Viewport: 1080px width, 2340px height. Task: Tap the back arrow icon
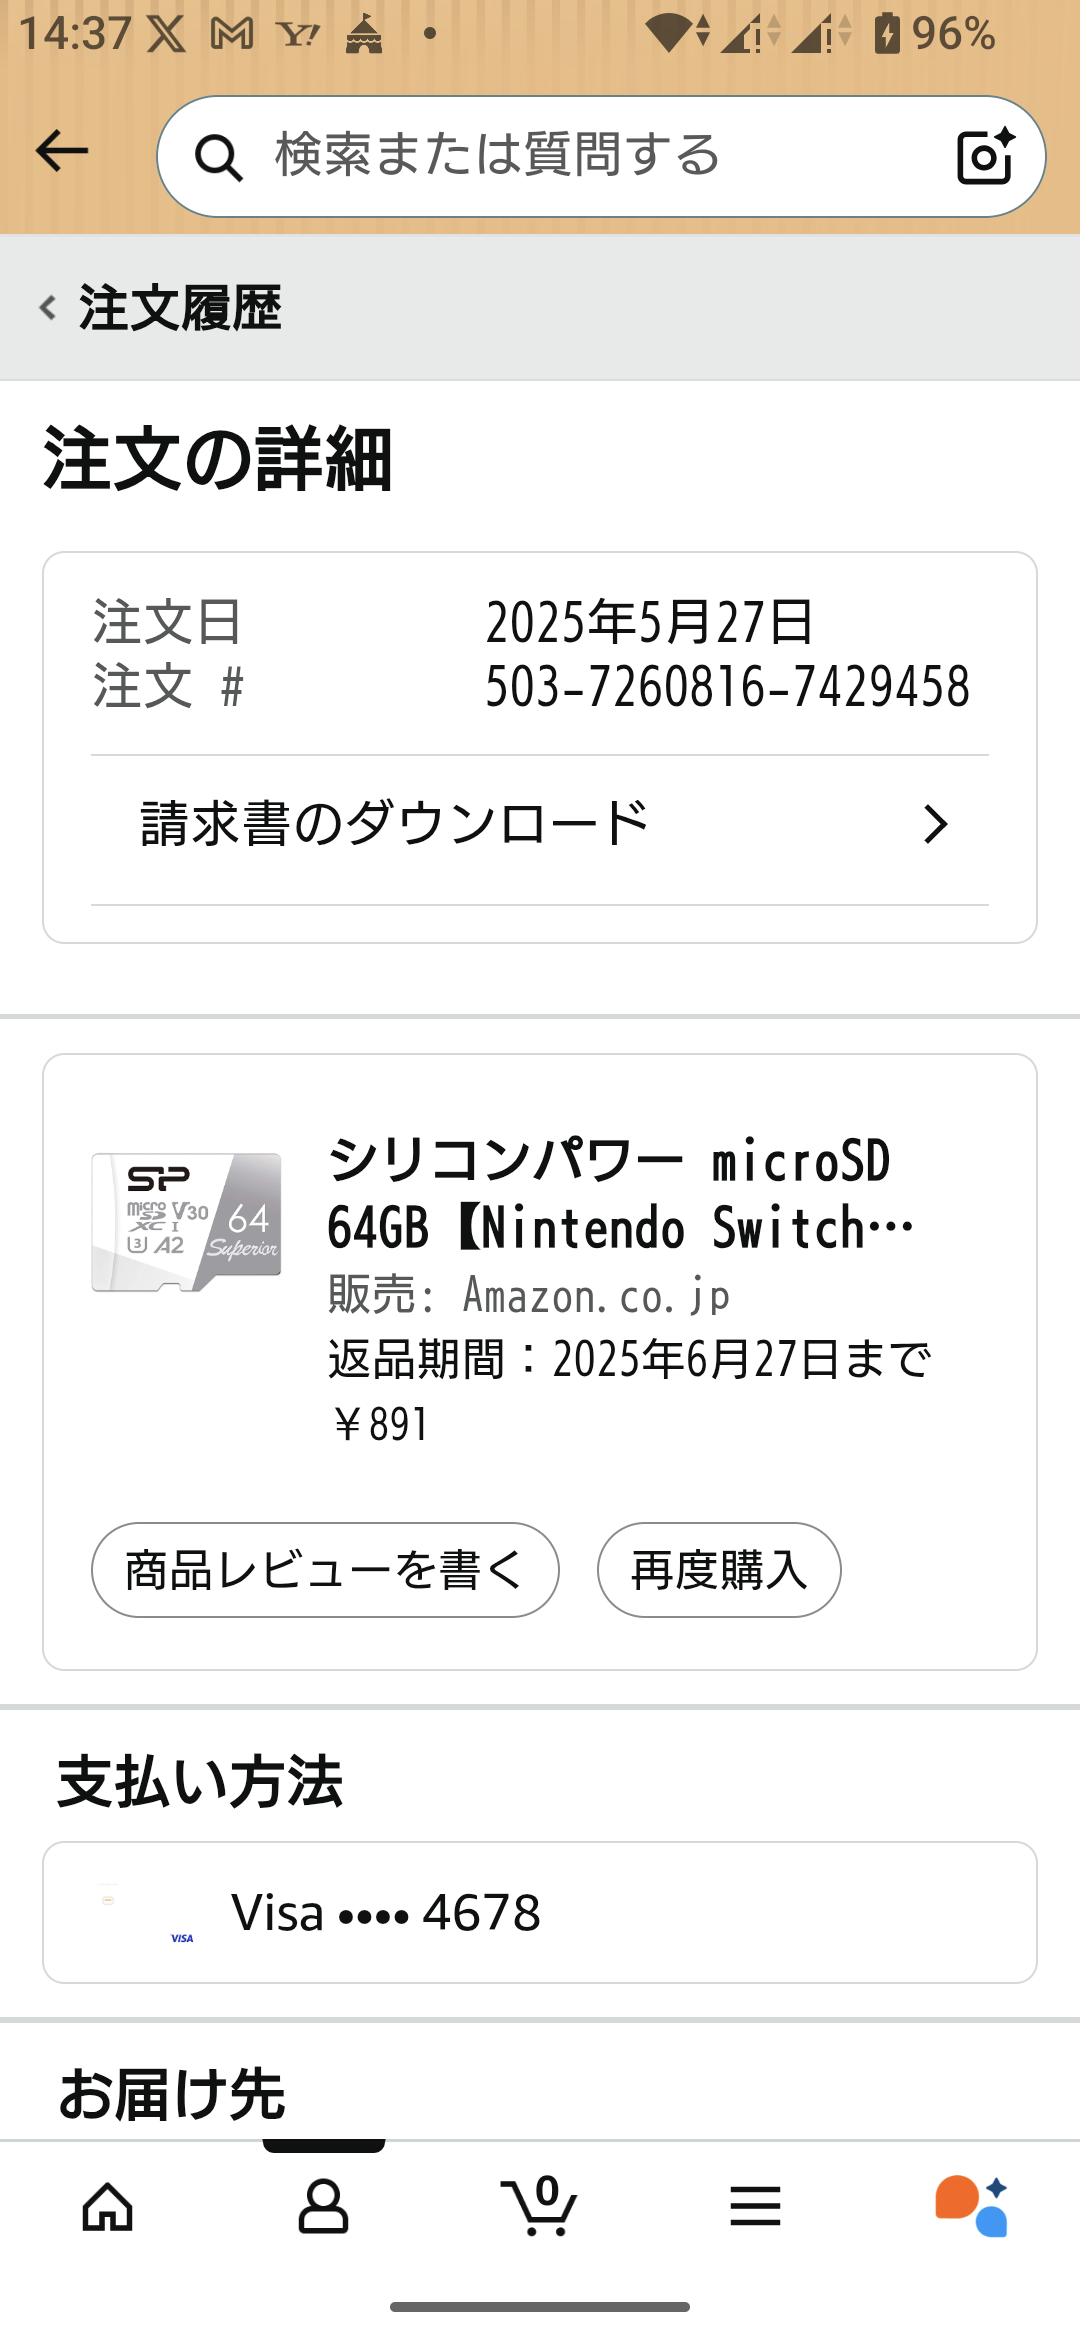tap(62, 152)
